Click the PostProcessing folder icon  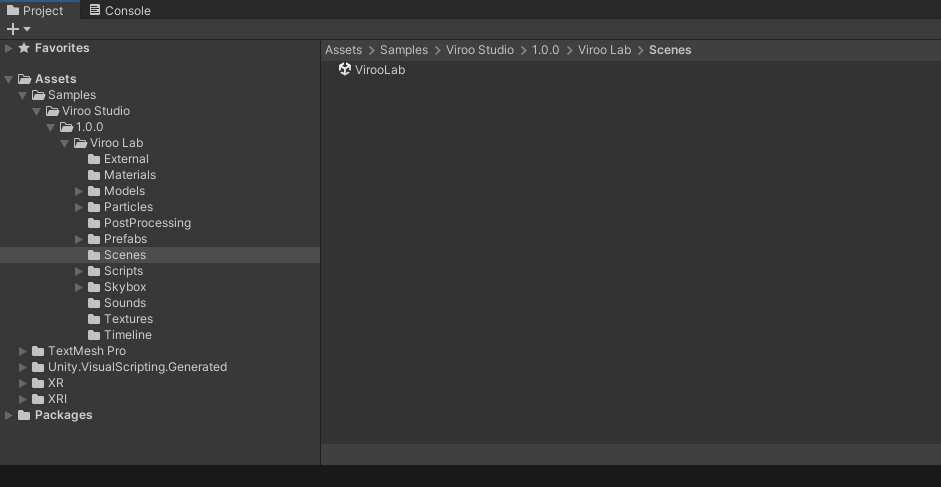(94, 223)
